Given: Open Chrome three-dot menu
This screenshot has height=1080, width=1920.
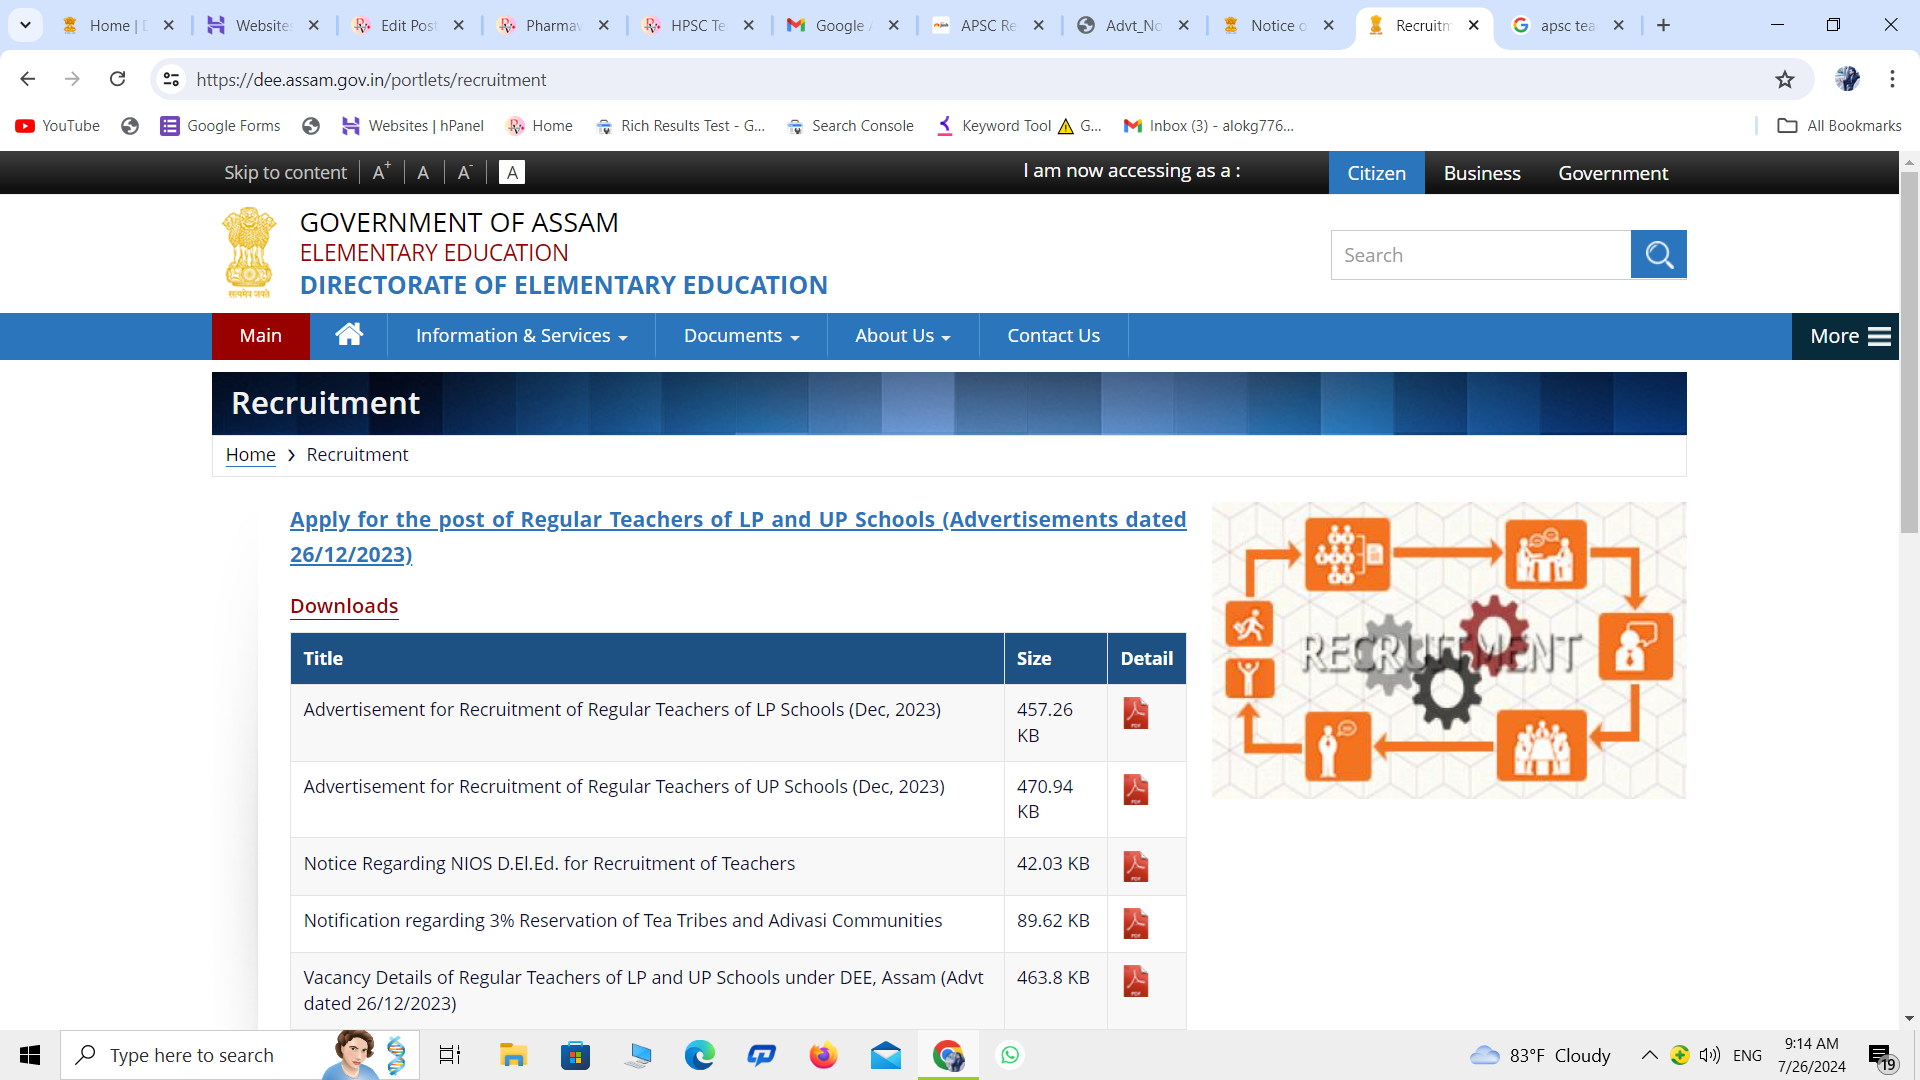Looking at the screenshot, I should point(1892,79).
